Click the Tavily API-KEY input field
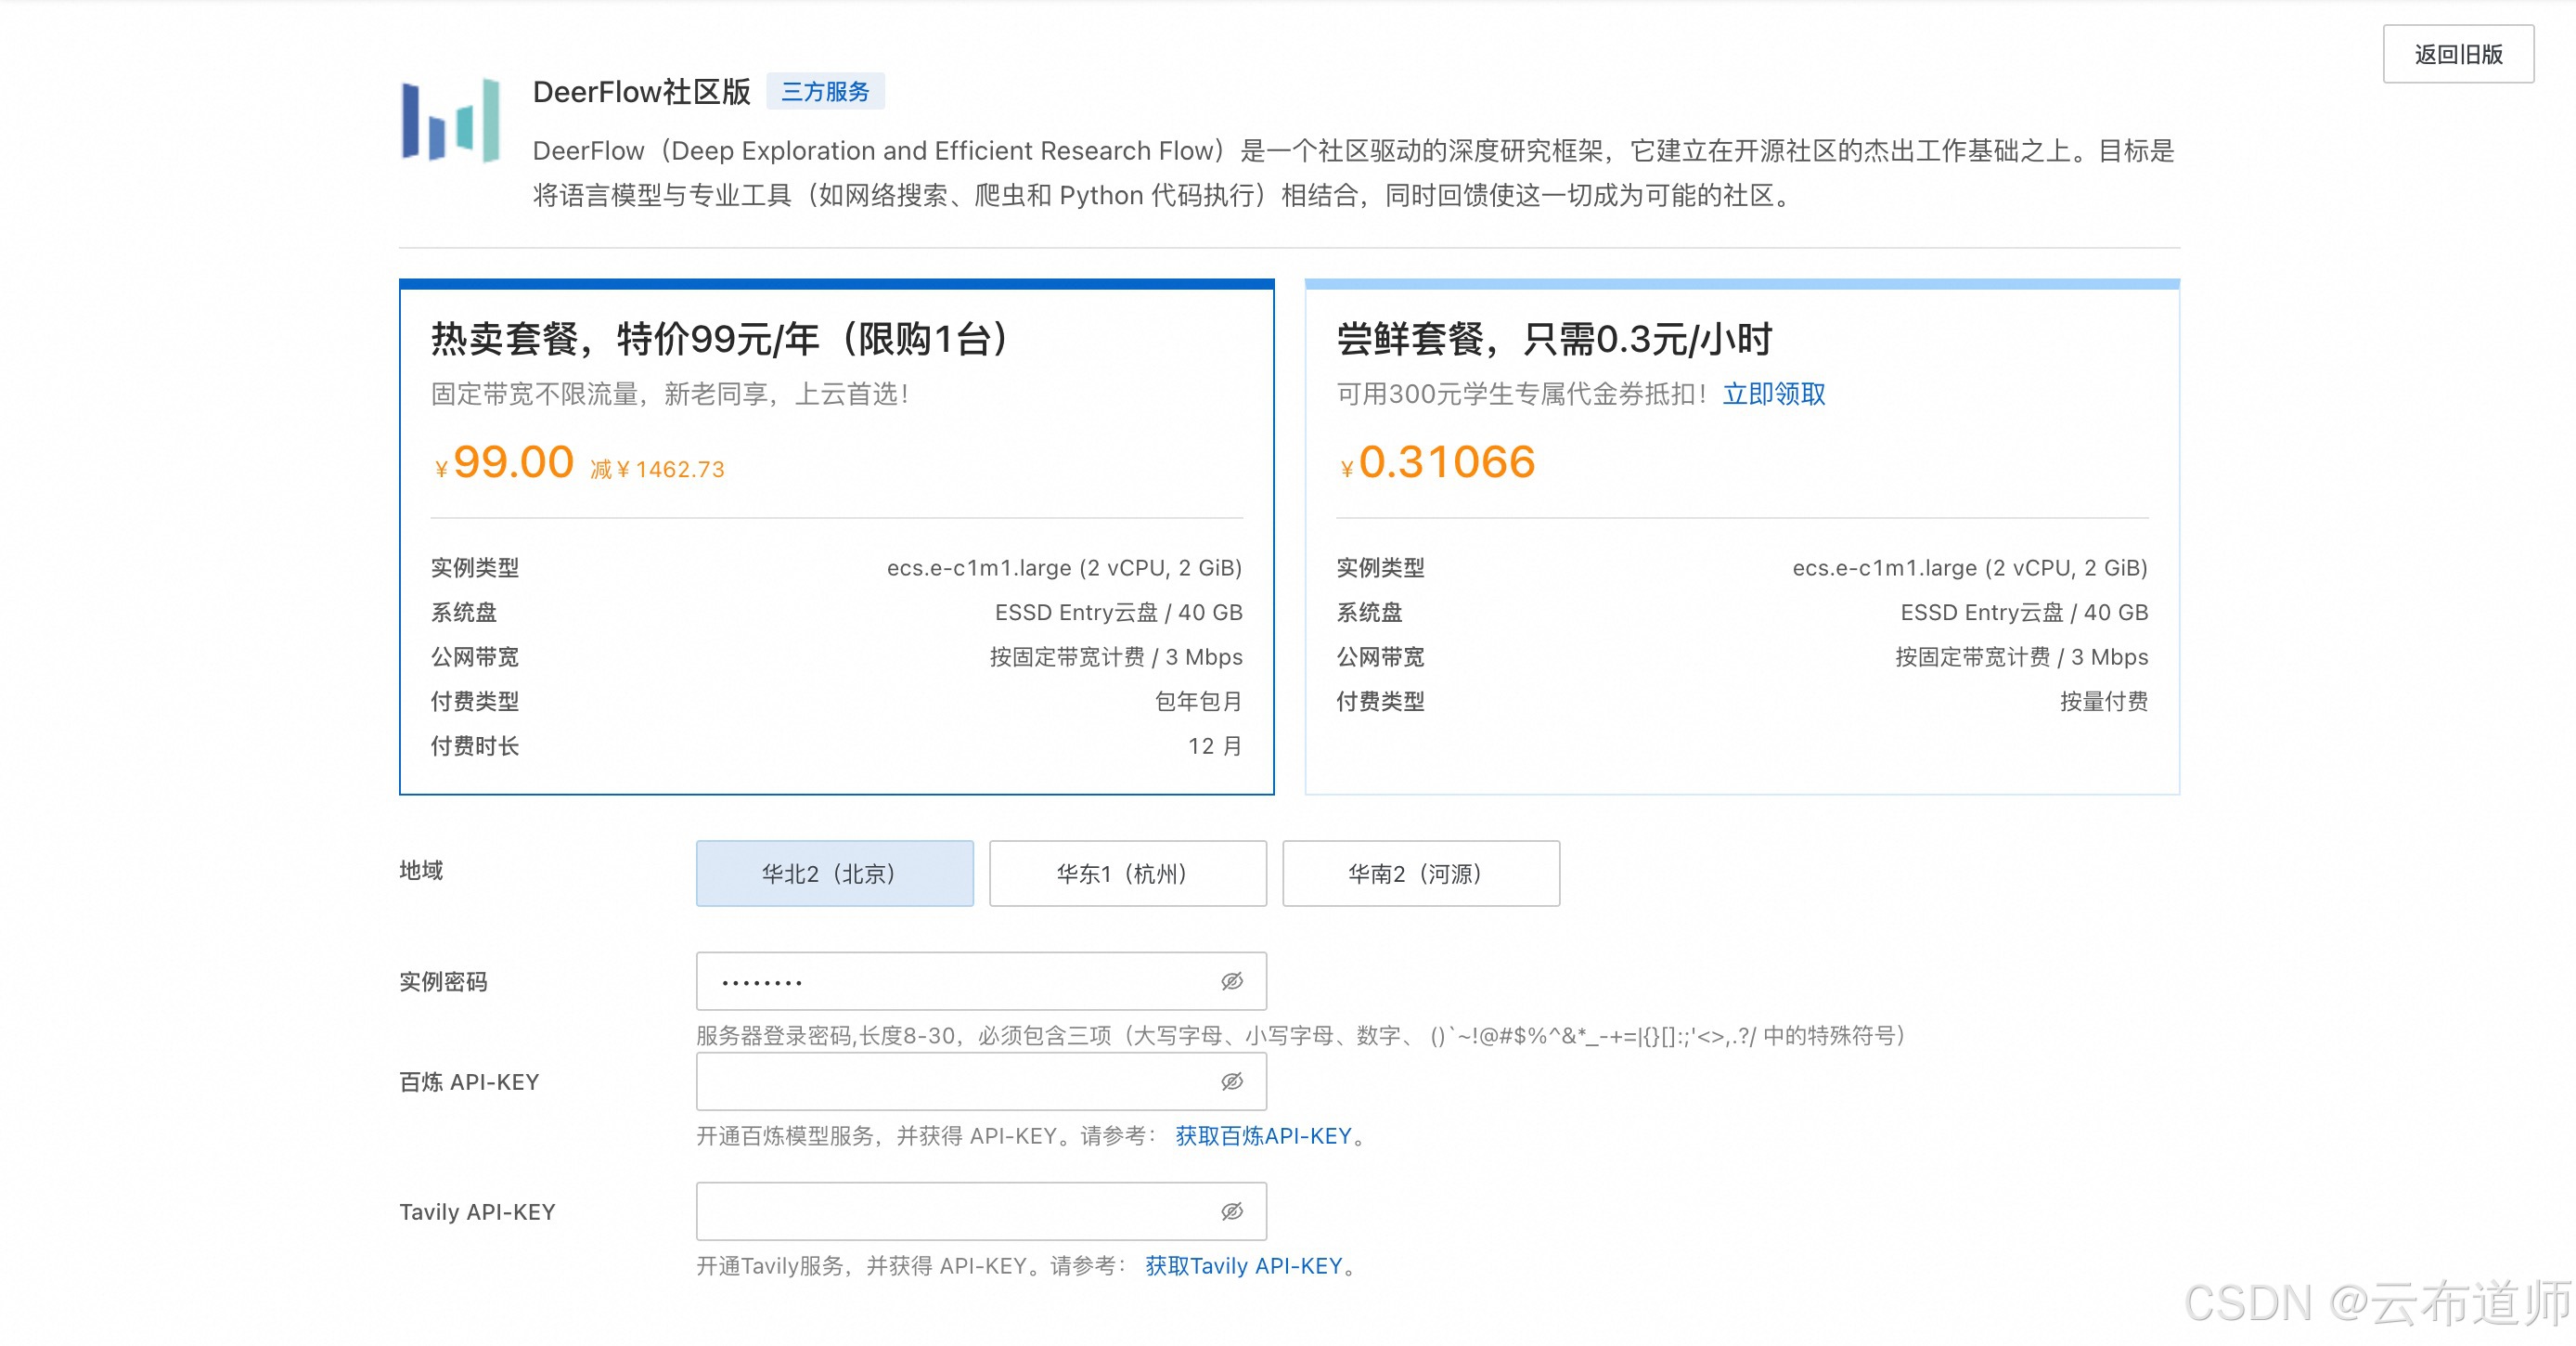The width and height of the screenshot is (2576, 1346). click(x=950, y=1211)
